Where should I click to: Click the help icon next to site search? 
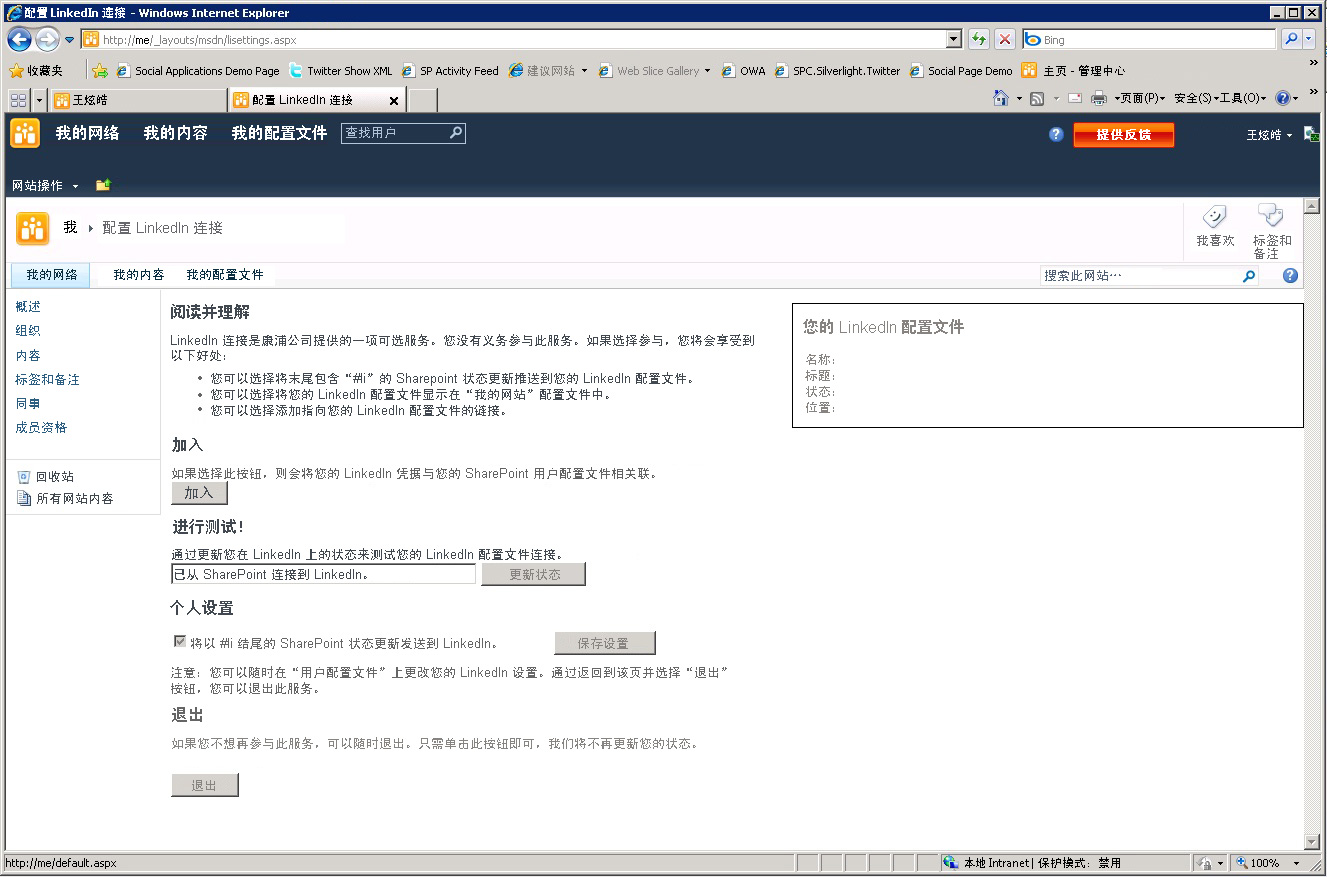[x=1290, y=276]
